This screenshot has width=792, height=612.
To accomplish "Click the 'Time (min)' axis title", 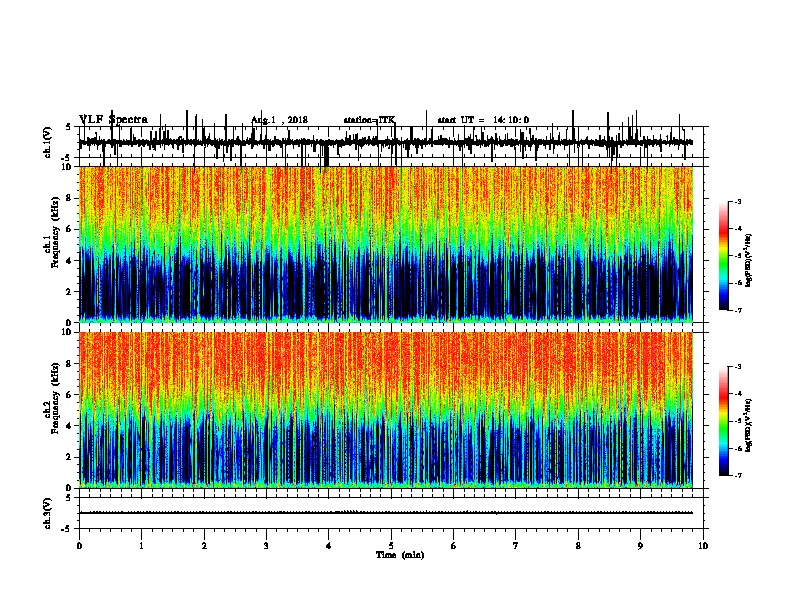I will point(400,555).
